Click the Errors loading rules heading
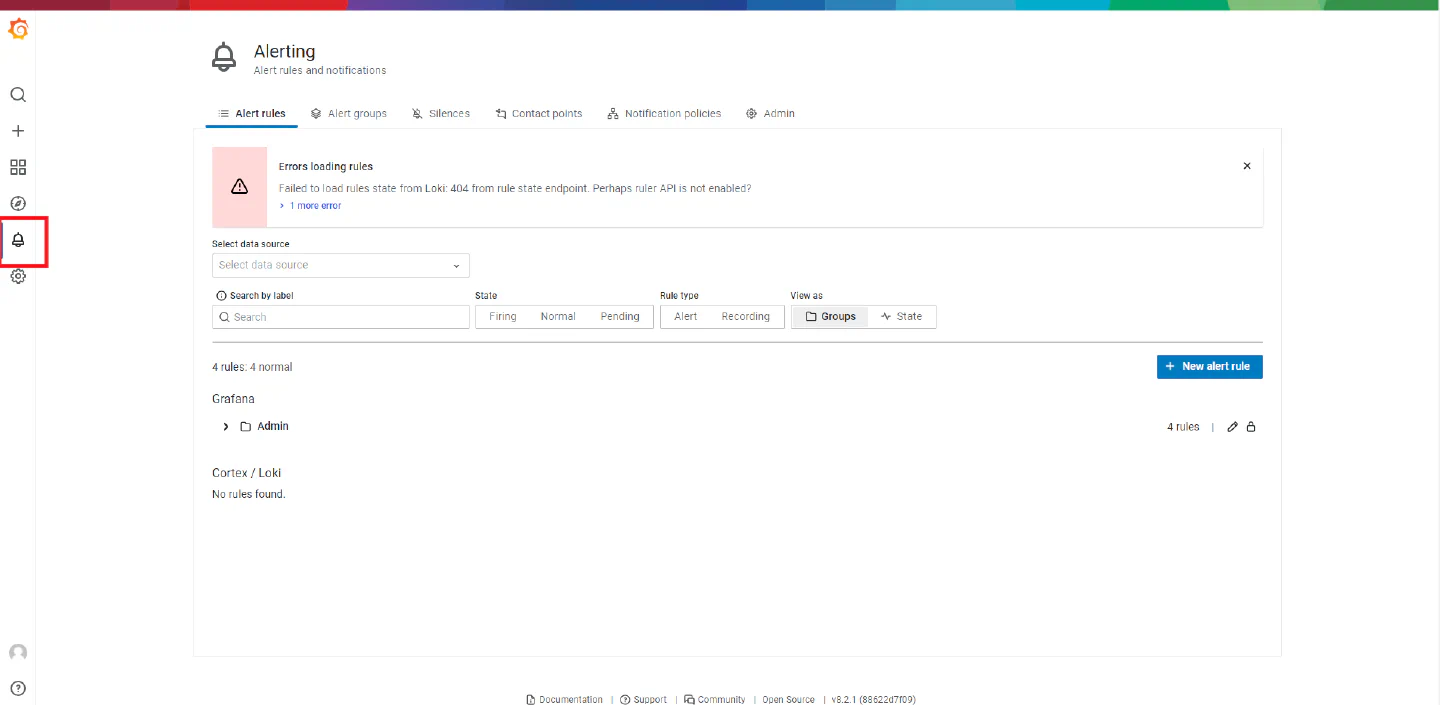The image size is (1440, 705). tap(326, 167)
